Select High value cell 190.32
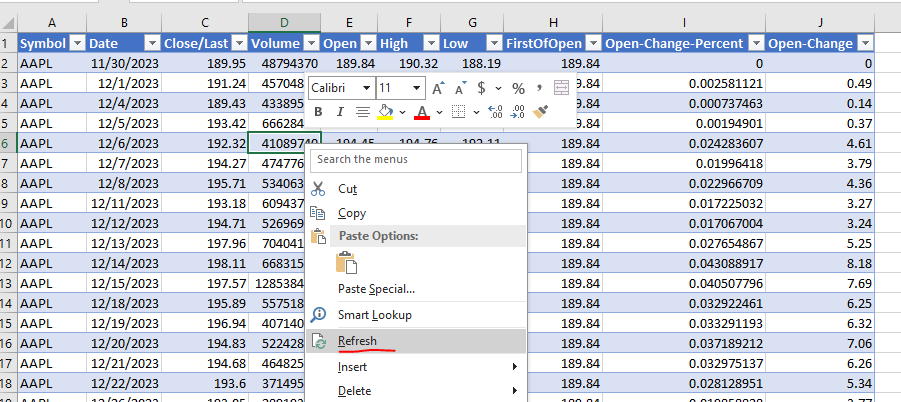This screenshot has height=402, width=901. (410, 63)
